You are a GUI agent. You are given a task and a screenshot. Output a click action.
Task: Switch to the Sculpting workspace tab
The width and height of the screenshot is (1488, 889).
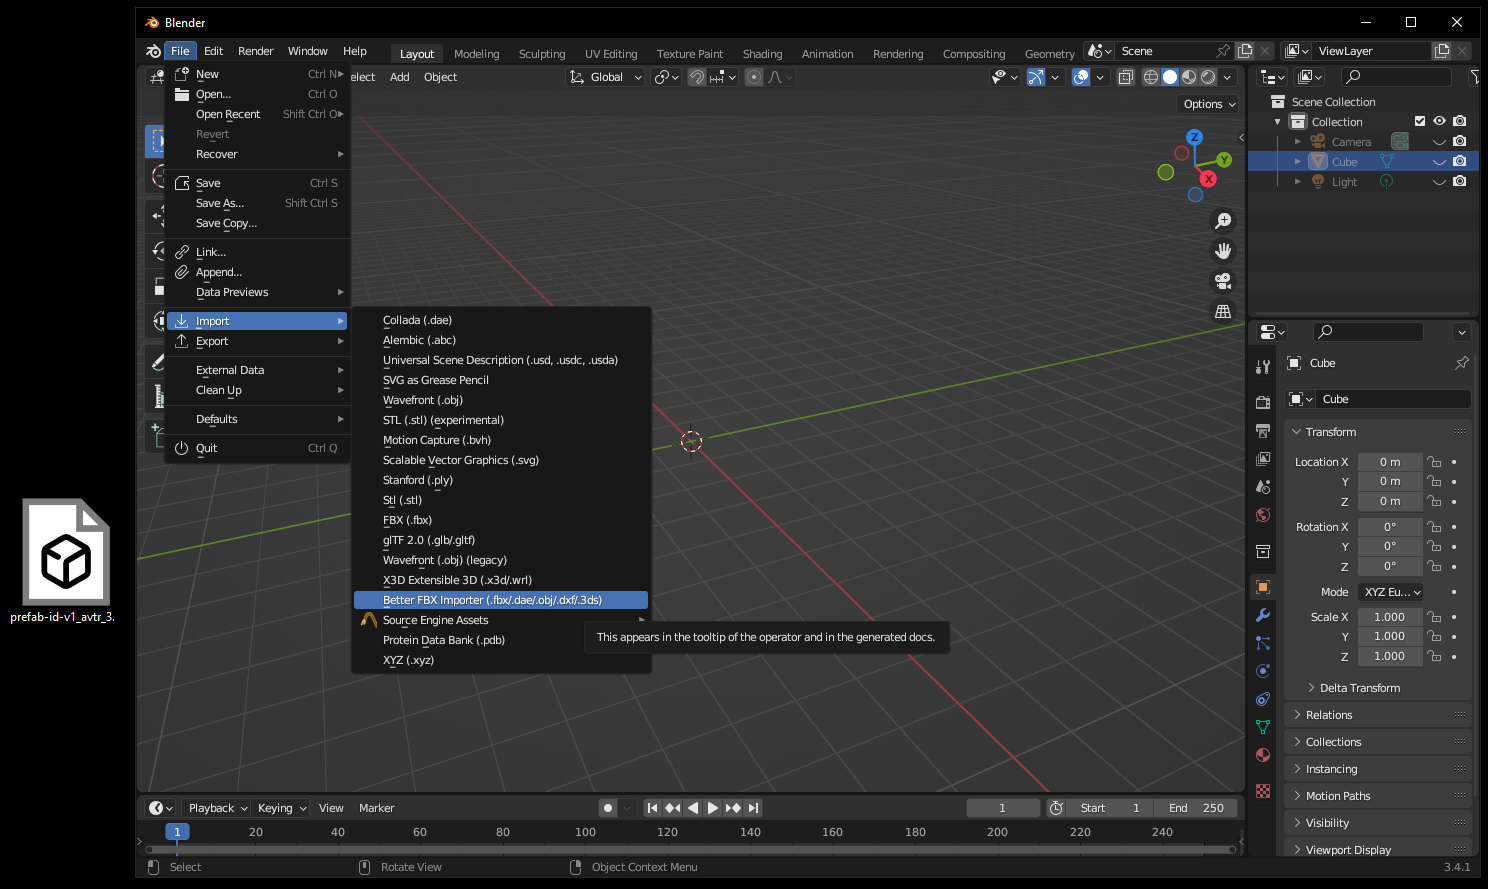click(542, 54)
